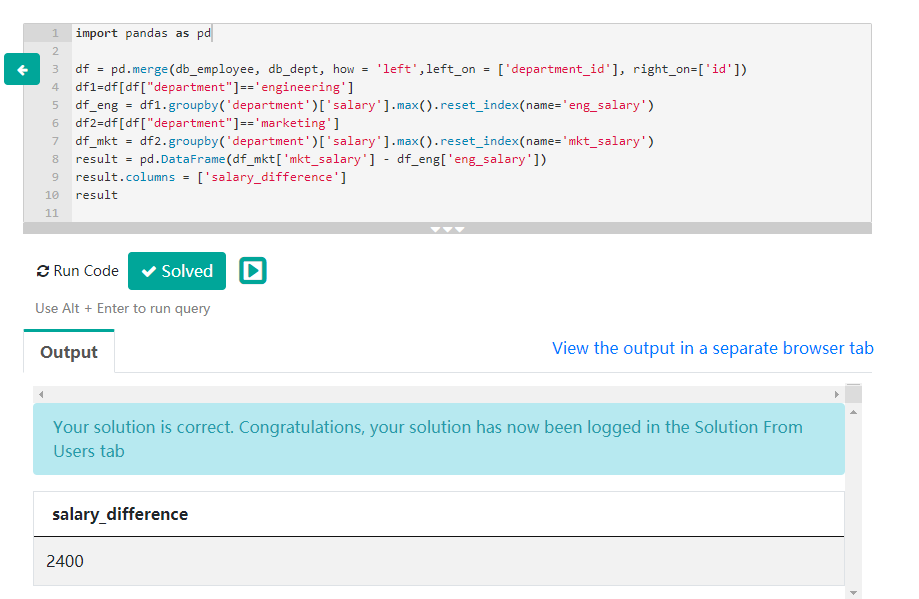Click the green Solved button
The height and width of the screenshot is (599, 919).
click(177, 271)
